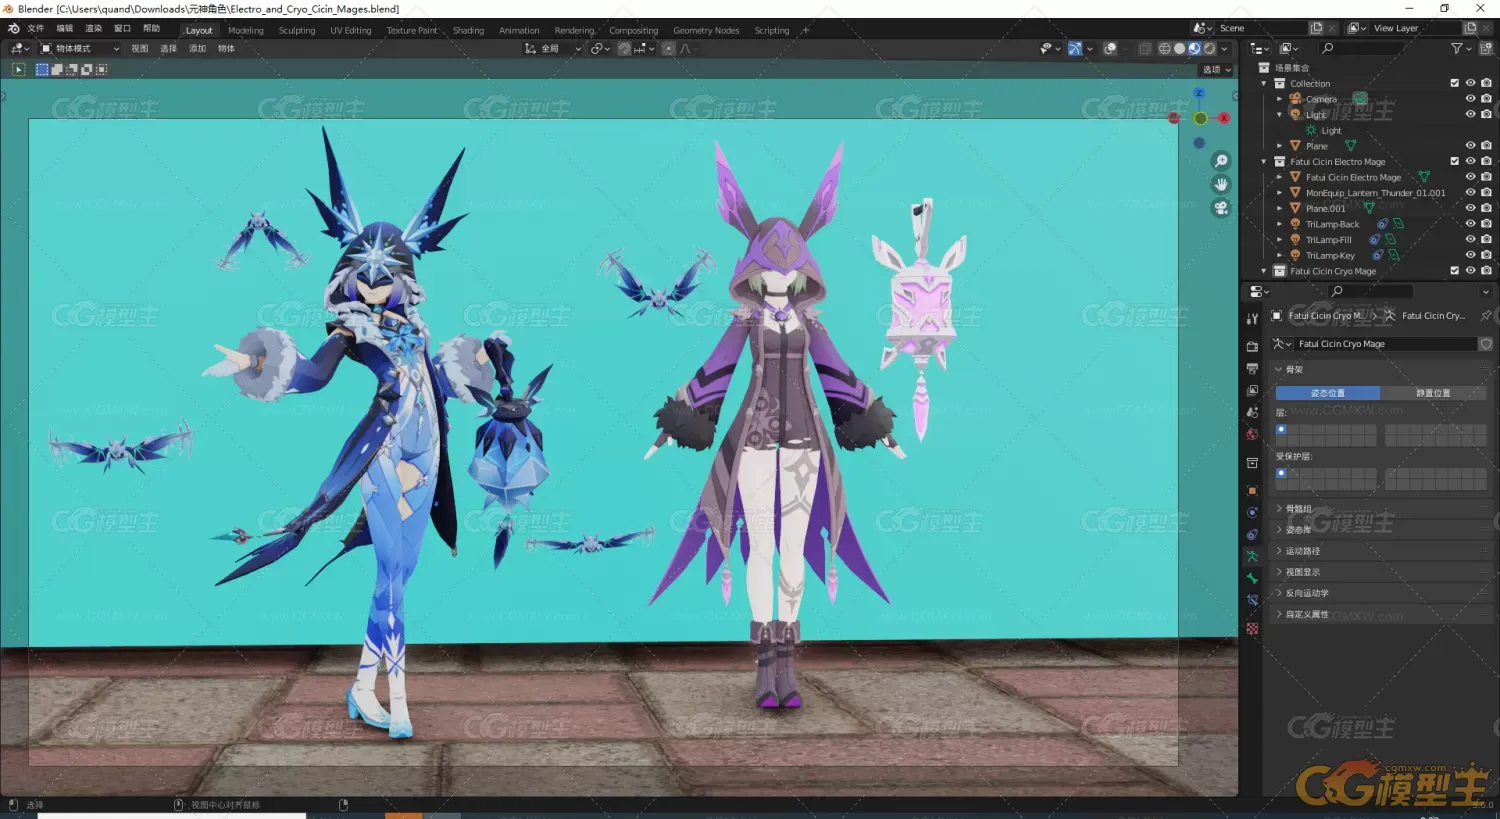Hide TriLamp-Back with its eye icon
1500x819 pixels.
pos(1470,224)
